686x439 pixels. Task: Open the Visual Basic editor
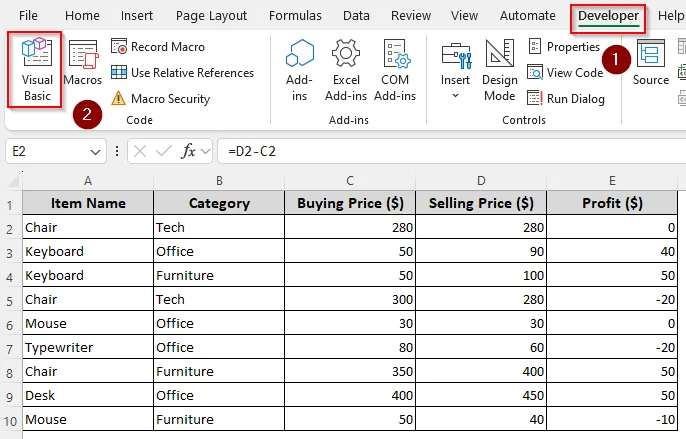pos(37,69)
